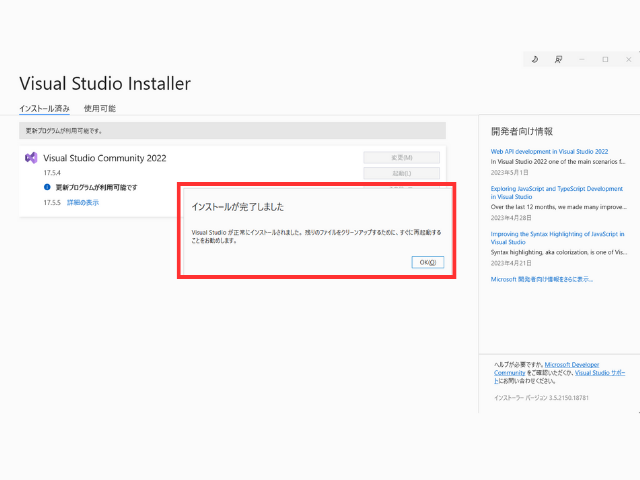Viewport: 640px width, 480px height.
Task: Click the Microsoft 開発者向け情報をさらに表示 link
Action: (542, 279)
